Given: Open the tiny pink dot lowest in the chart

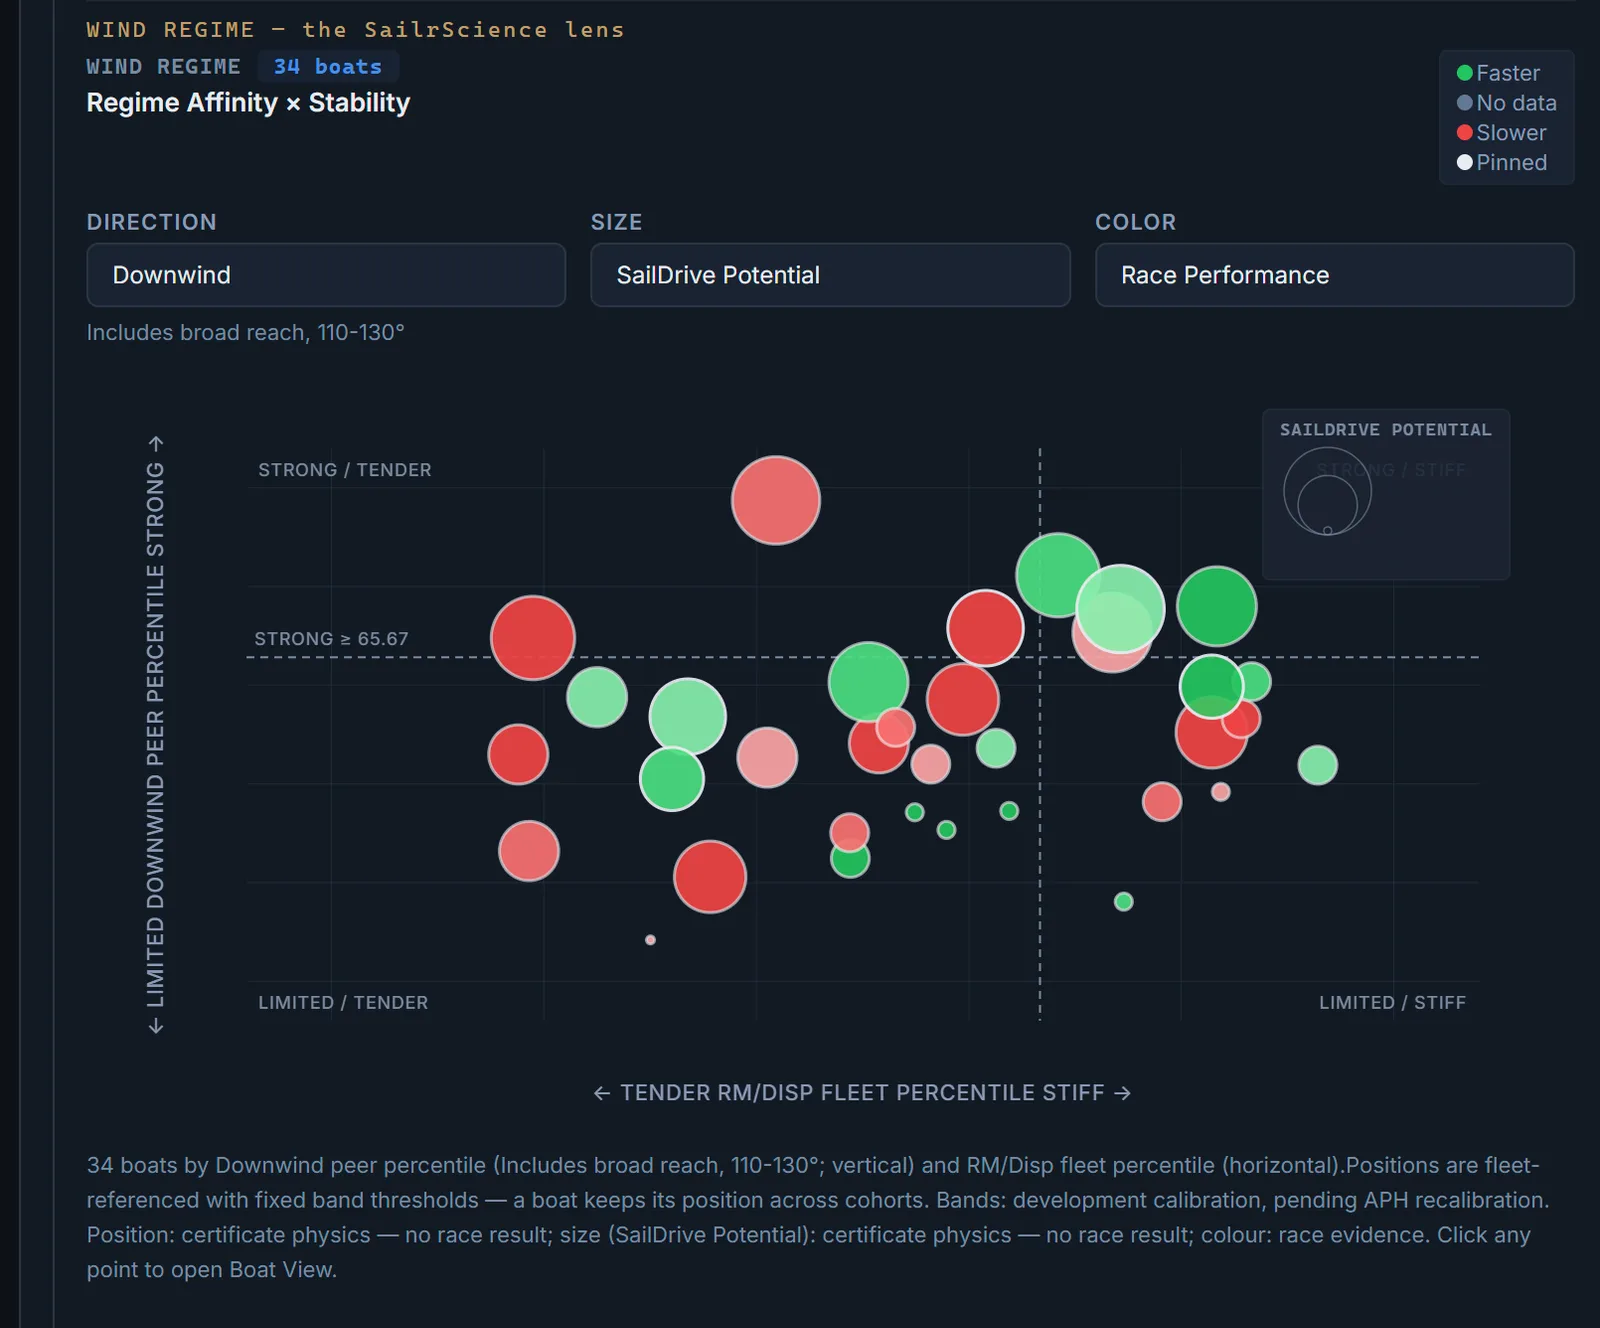Looking at the screenshot, I should [x=651, y=940].
